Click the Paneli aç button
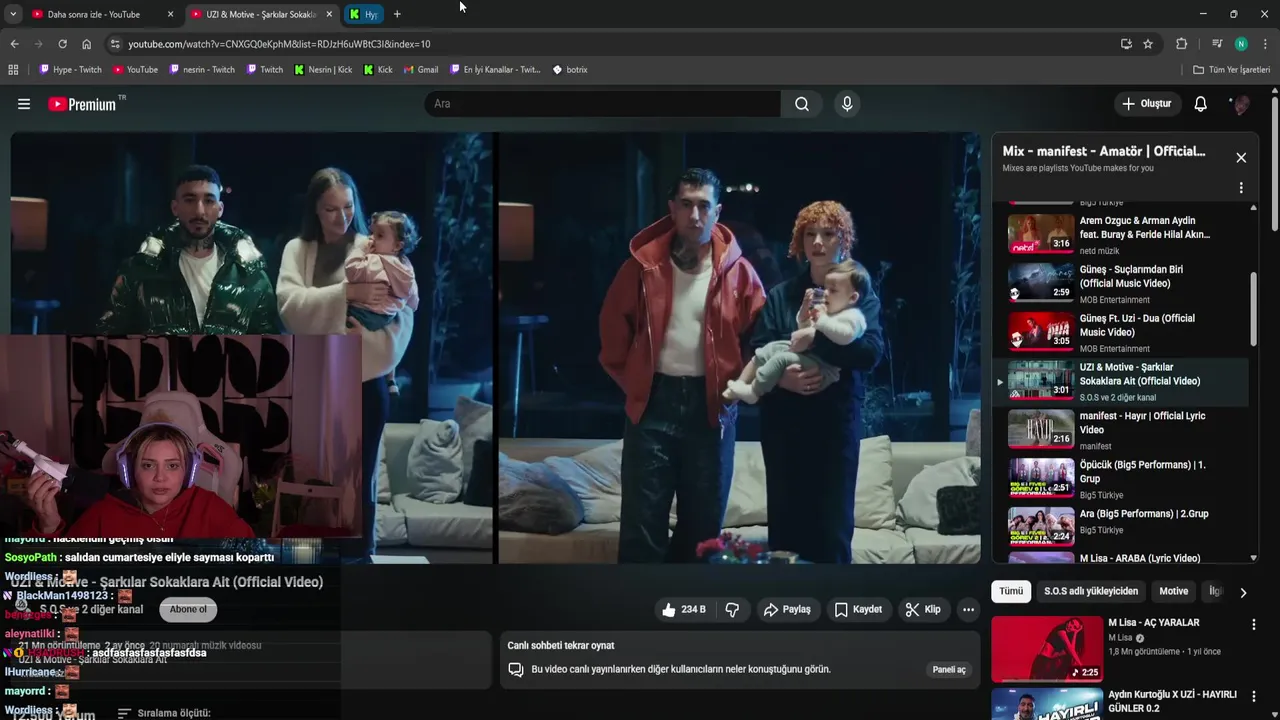The width and height of the screenshot is (1280, 720). (949, 670)
